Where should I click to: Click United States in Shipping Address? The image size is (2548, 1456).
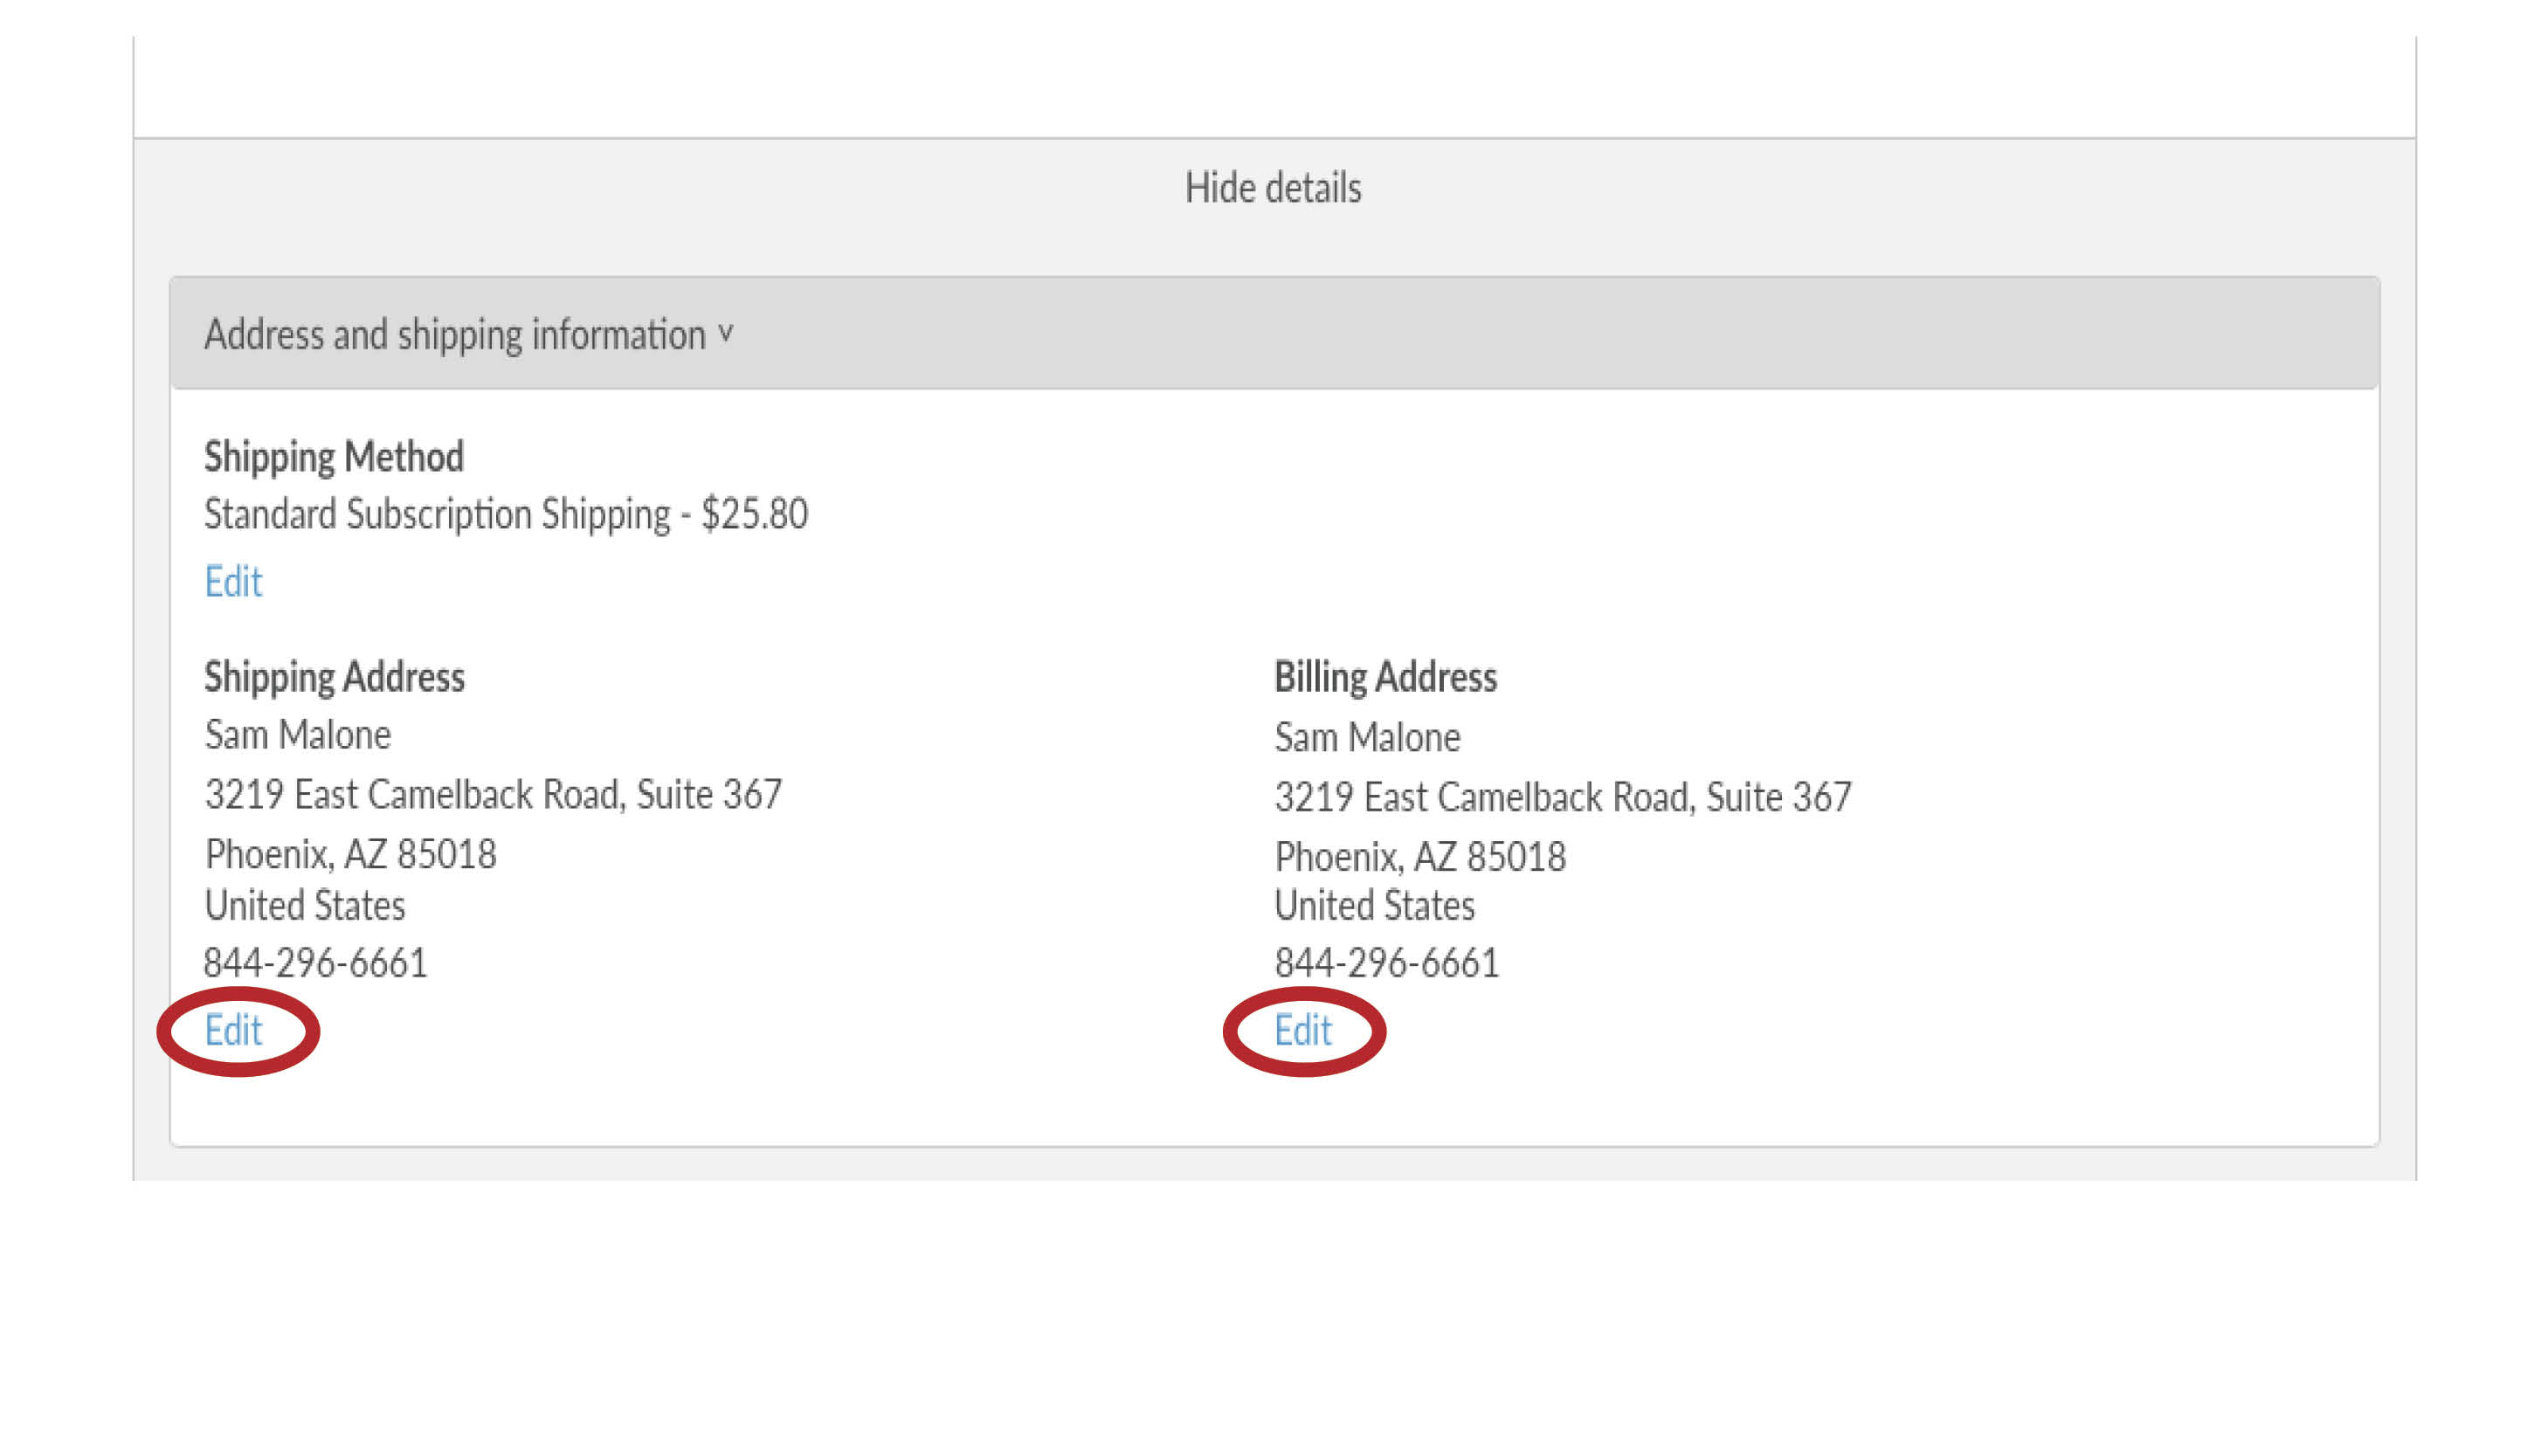[x=305, y=906]
